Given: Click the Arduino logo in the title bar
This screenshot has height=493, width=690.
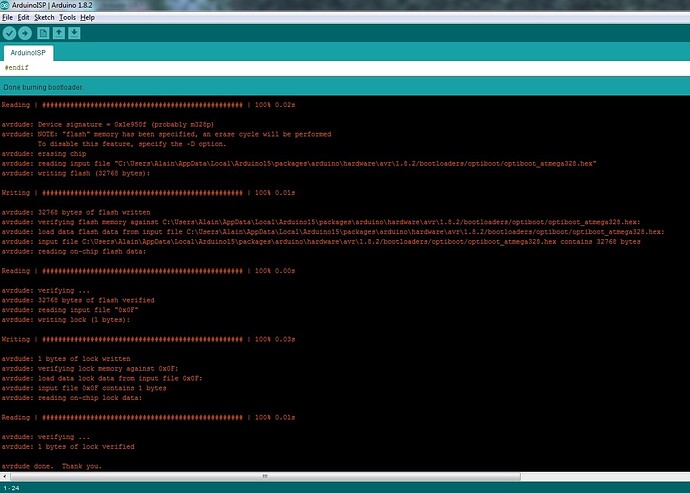Looking at the screenshot, I should [5, 5].
